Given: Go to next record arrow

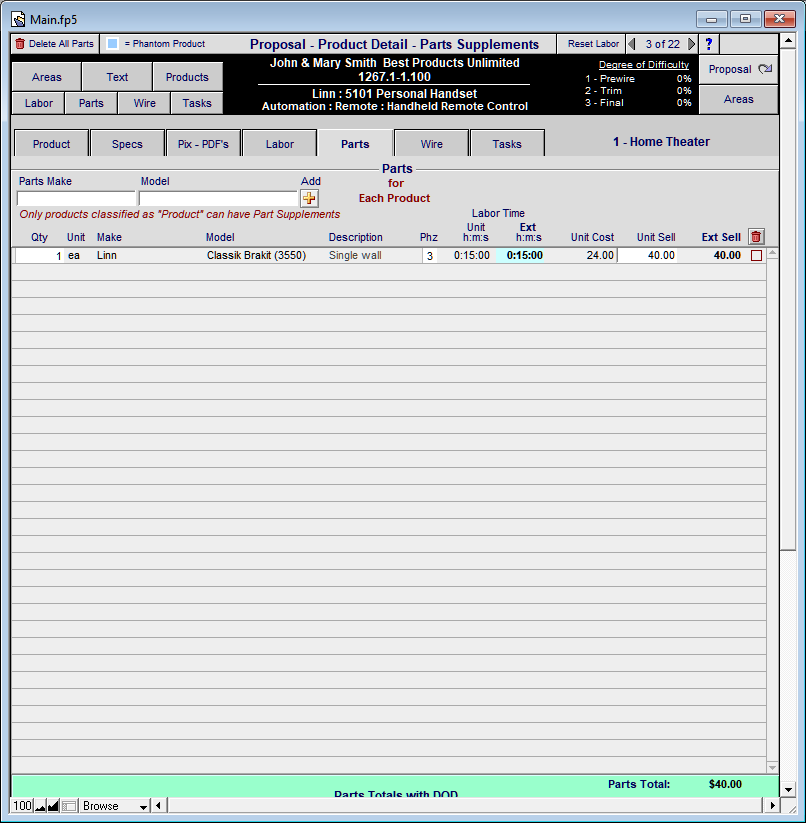Looking at the screenshot, I should pyautogui.click(x=692, y=44).
